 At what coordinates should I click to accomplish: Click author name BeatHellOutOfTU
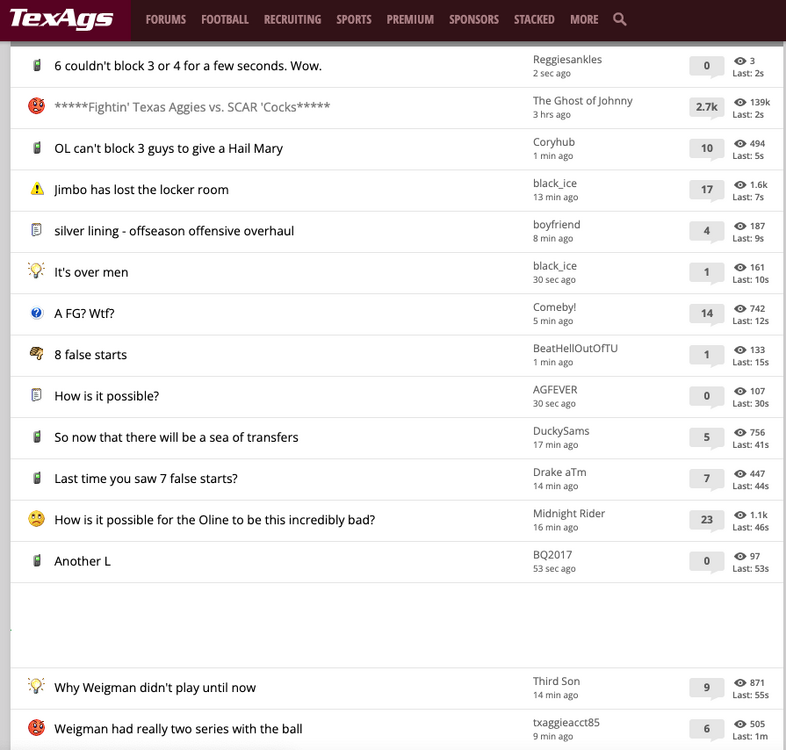tap(575, 348)
